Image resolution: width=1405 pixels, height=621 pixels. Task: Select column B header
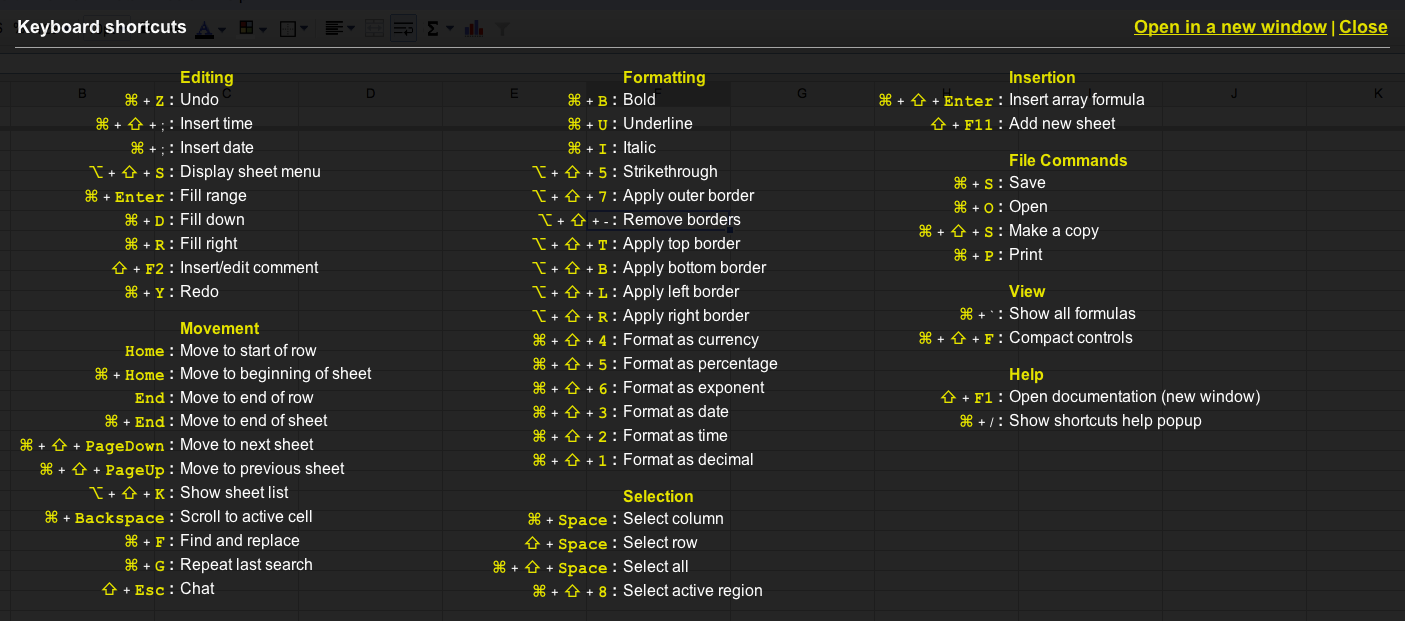82,94
